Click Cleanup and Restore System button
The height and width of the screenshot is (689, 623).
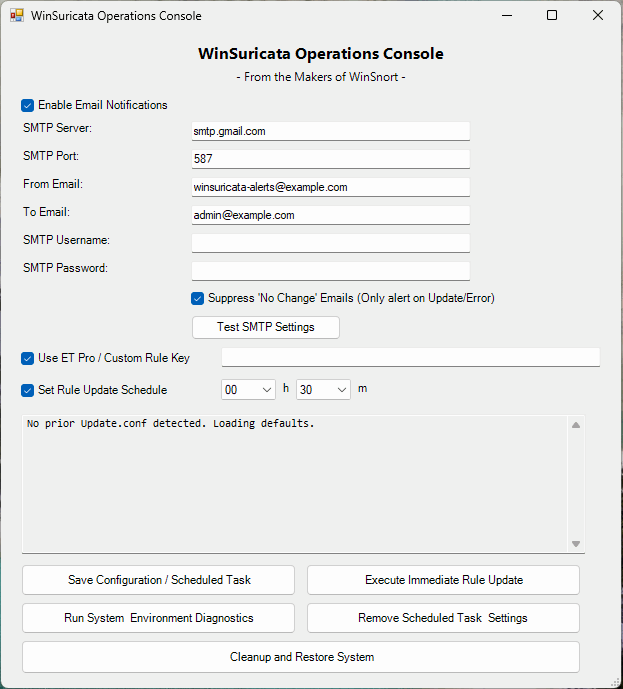(301, 657)
